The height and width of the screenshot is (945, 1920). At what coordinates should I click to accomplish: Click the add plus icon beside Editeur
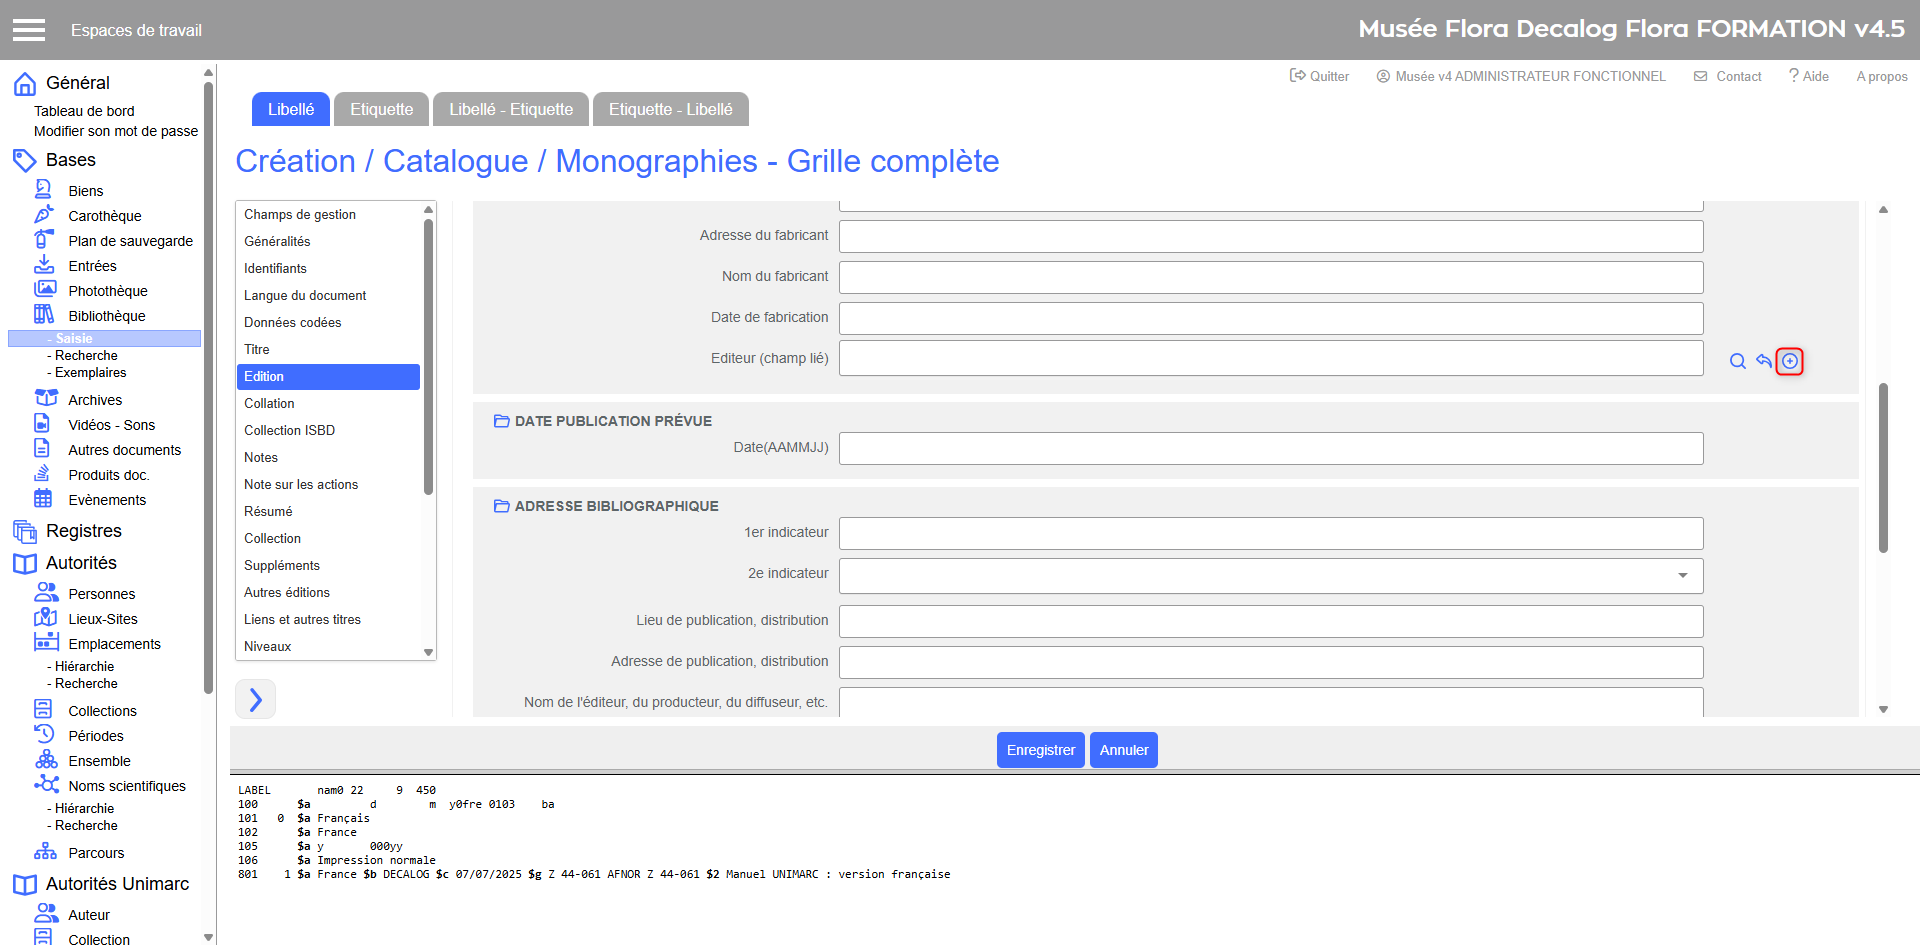click(1790, 361)
